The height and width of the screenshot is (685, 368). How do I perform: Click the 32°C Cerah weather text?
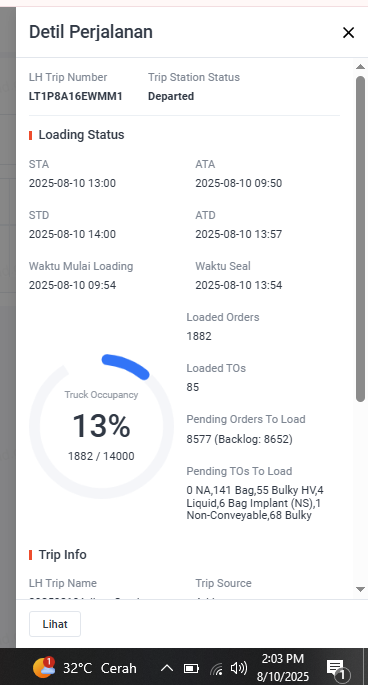tap(100, 668)
